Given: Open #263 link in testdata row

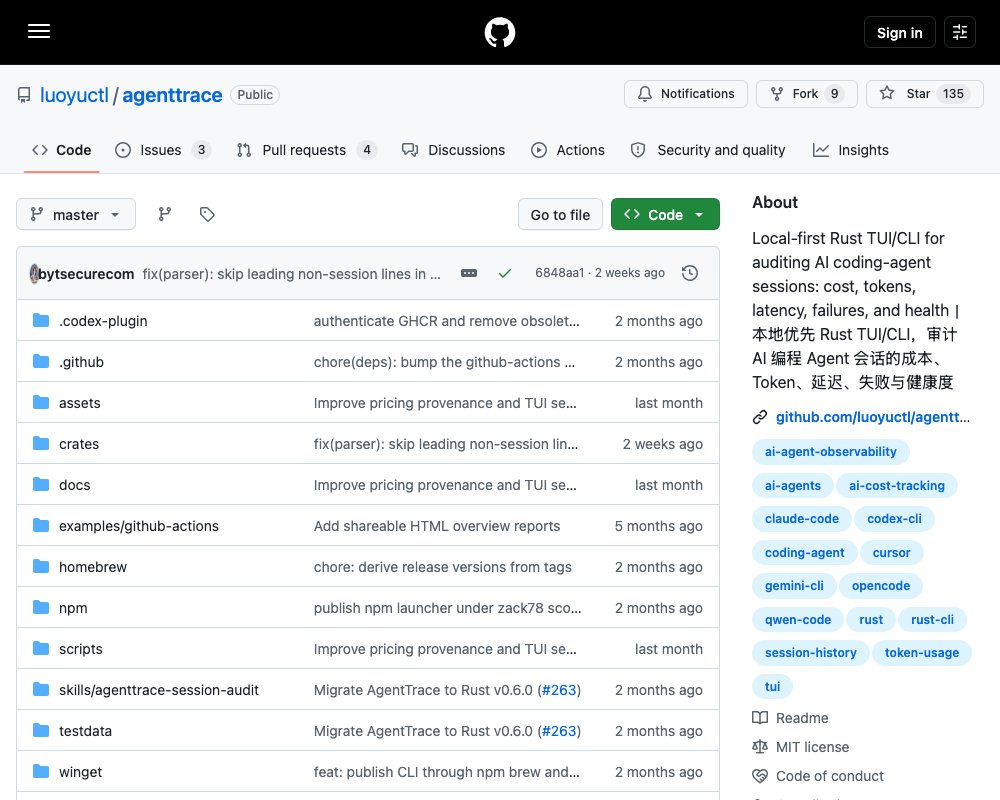Looking at the screenshot, I should point(559,731).
